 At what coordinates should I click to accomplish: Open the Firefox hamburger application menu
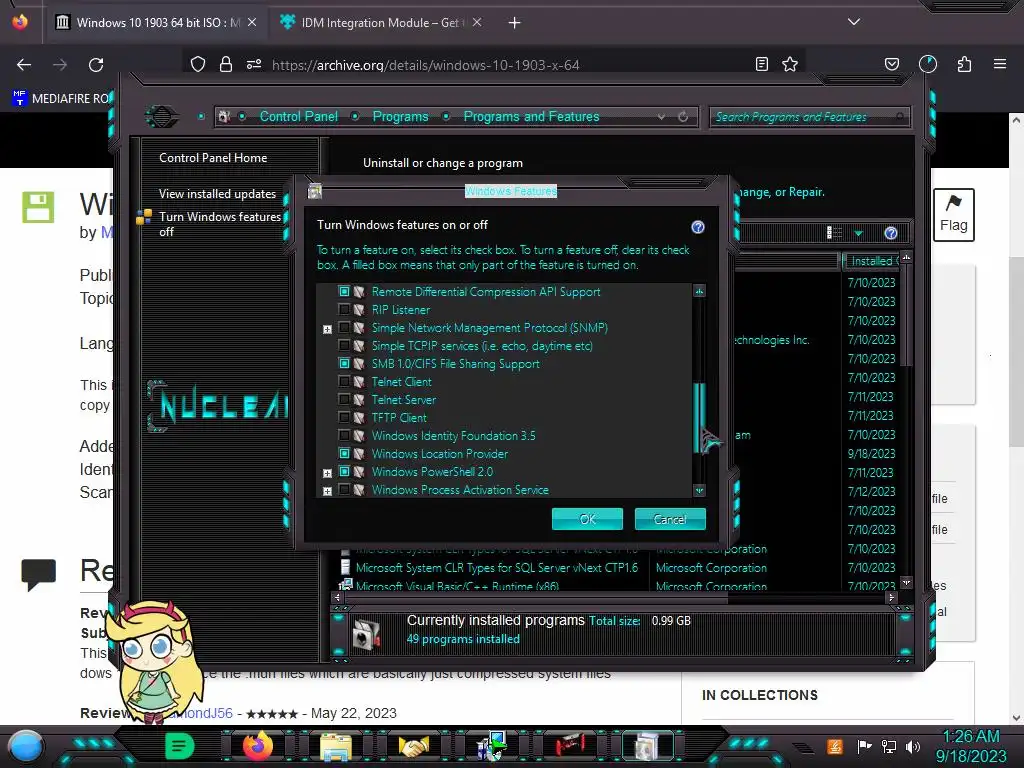click(1000, 64)
